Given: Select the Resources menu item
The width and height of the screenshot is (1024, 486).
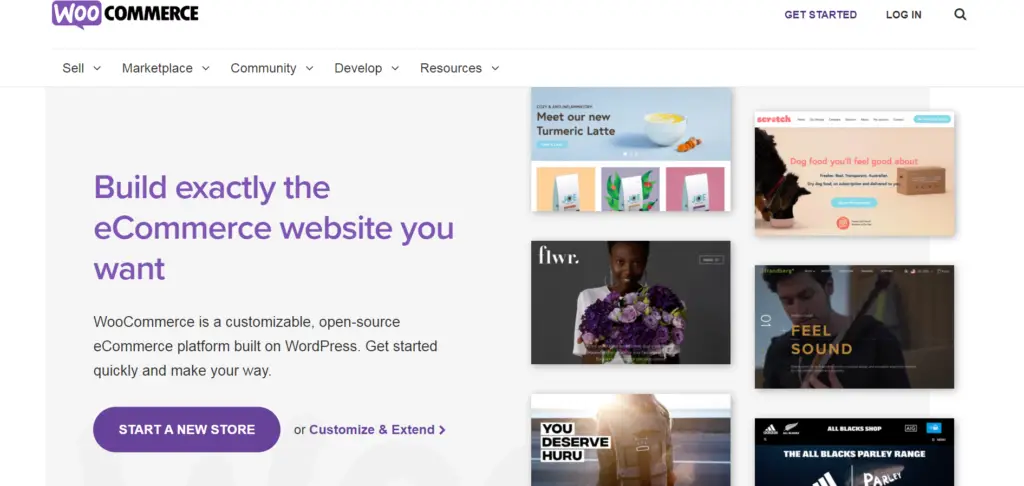Looking at the screenshot, I should tap(459, 68).
